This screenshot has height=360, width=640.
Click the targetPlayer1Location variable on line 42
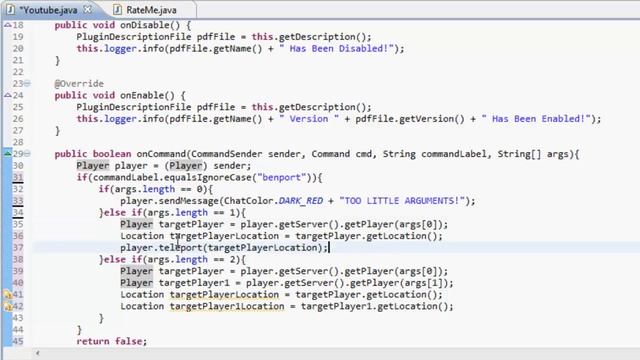[x=227, y=307]
